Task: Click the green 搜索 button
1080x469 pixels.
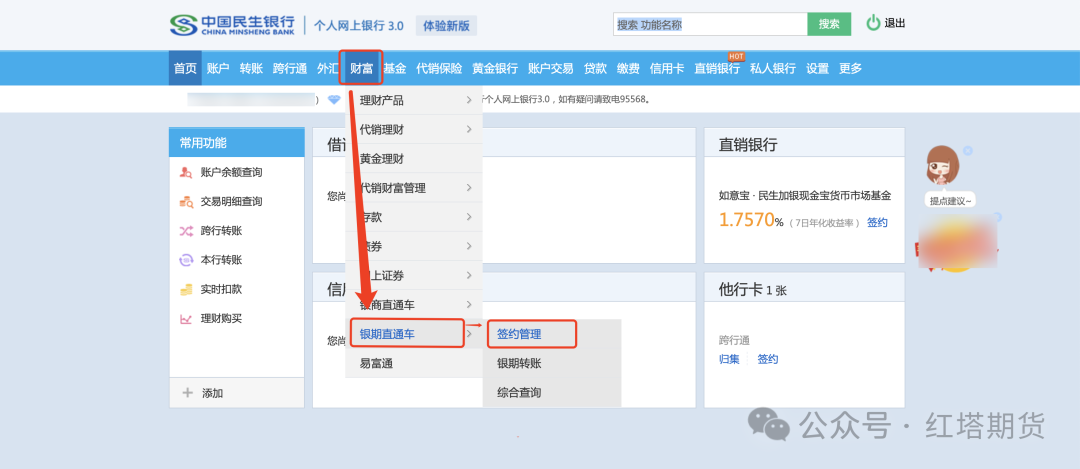Action: [829, 24]
